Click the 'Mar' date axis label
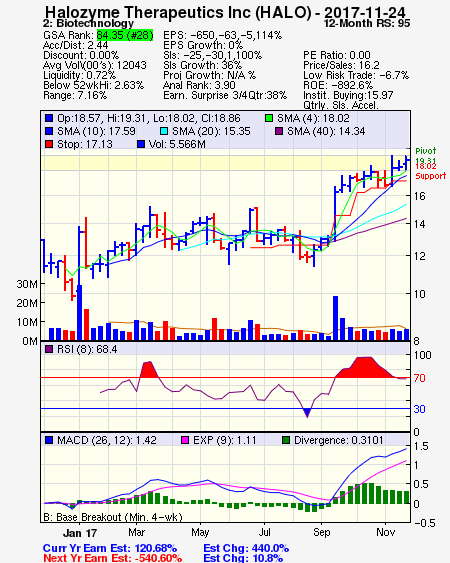The image size is (450, 563). (x=136, y=532)
